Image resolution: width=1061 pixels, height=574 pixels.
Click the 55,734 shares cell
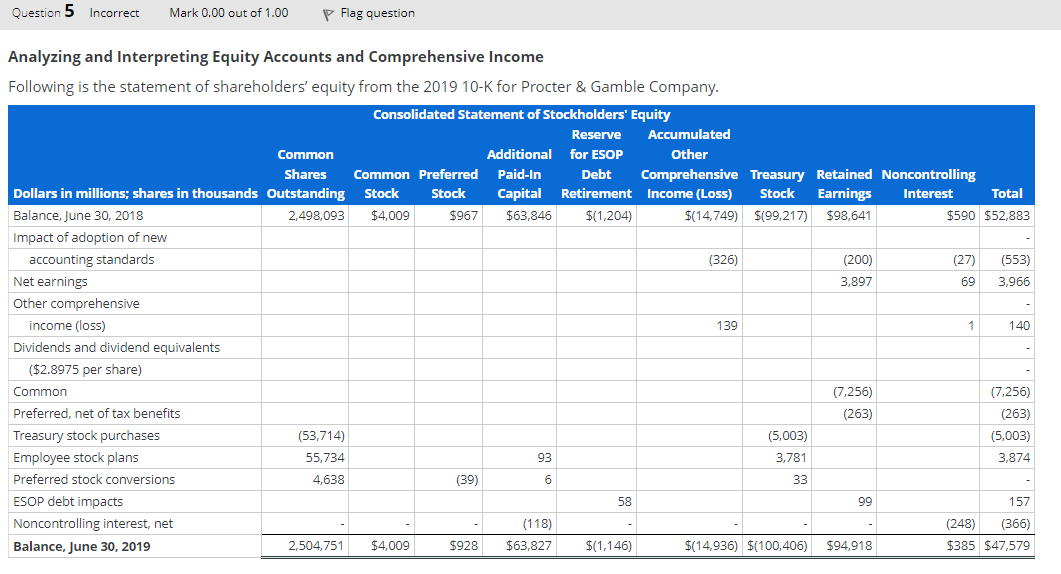tap(305, 458)
